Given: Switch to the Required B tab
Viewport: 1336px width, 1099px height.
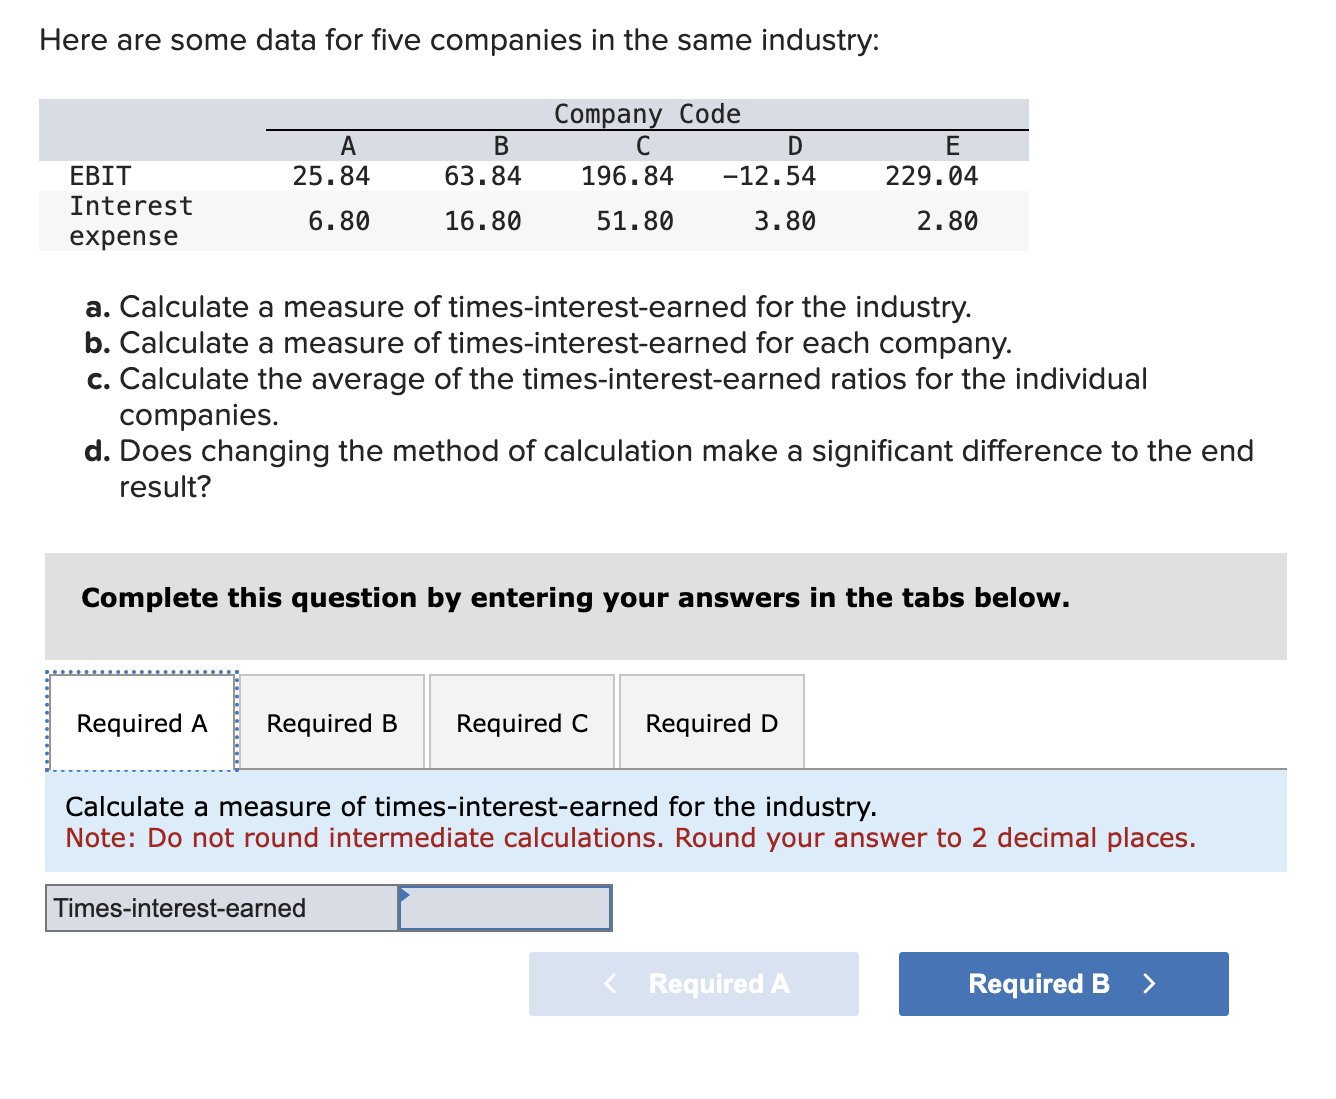Looking at the screenshot, I should coord(332,722).
